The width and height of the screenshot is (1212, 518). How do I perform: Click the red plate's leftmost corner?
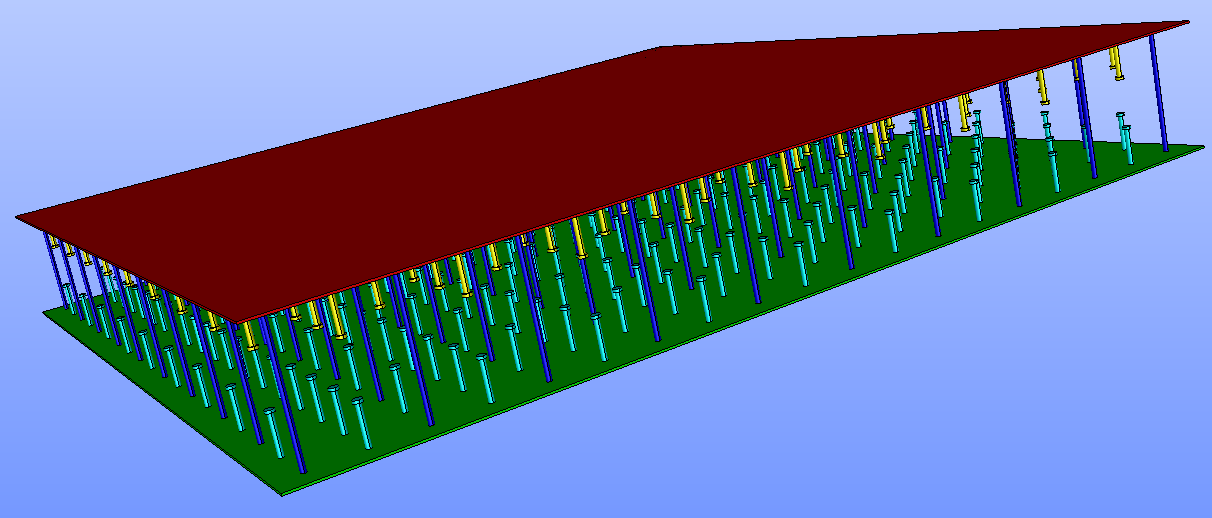coord(17,217)
